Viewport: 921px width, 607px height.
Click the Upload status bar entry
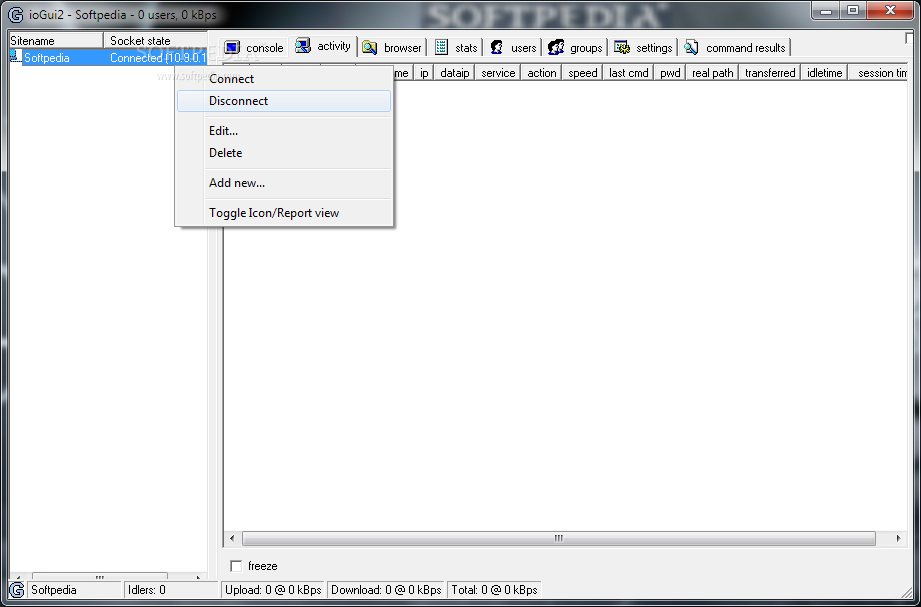(x=274, y=590)
